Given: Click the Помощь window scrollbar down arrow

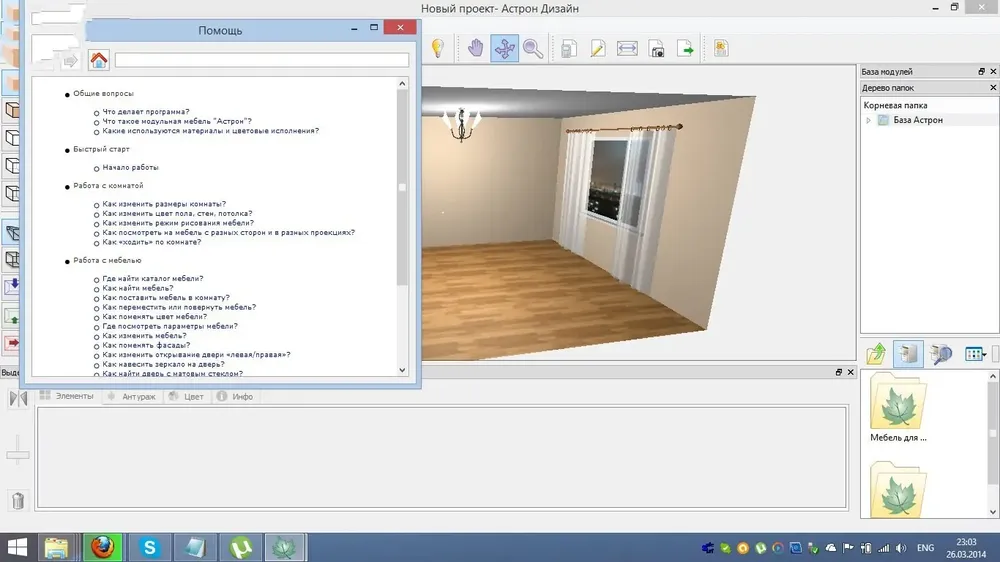Looking at the screenshot, I should (x=402, y=370).
